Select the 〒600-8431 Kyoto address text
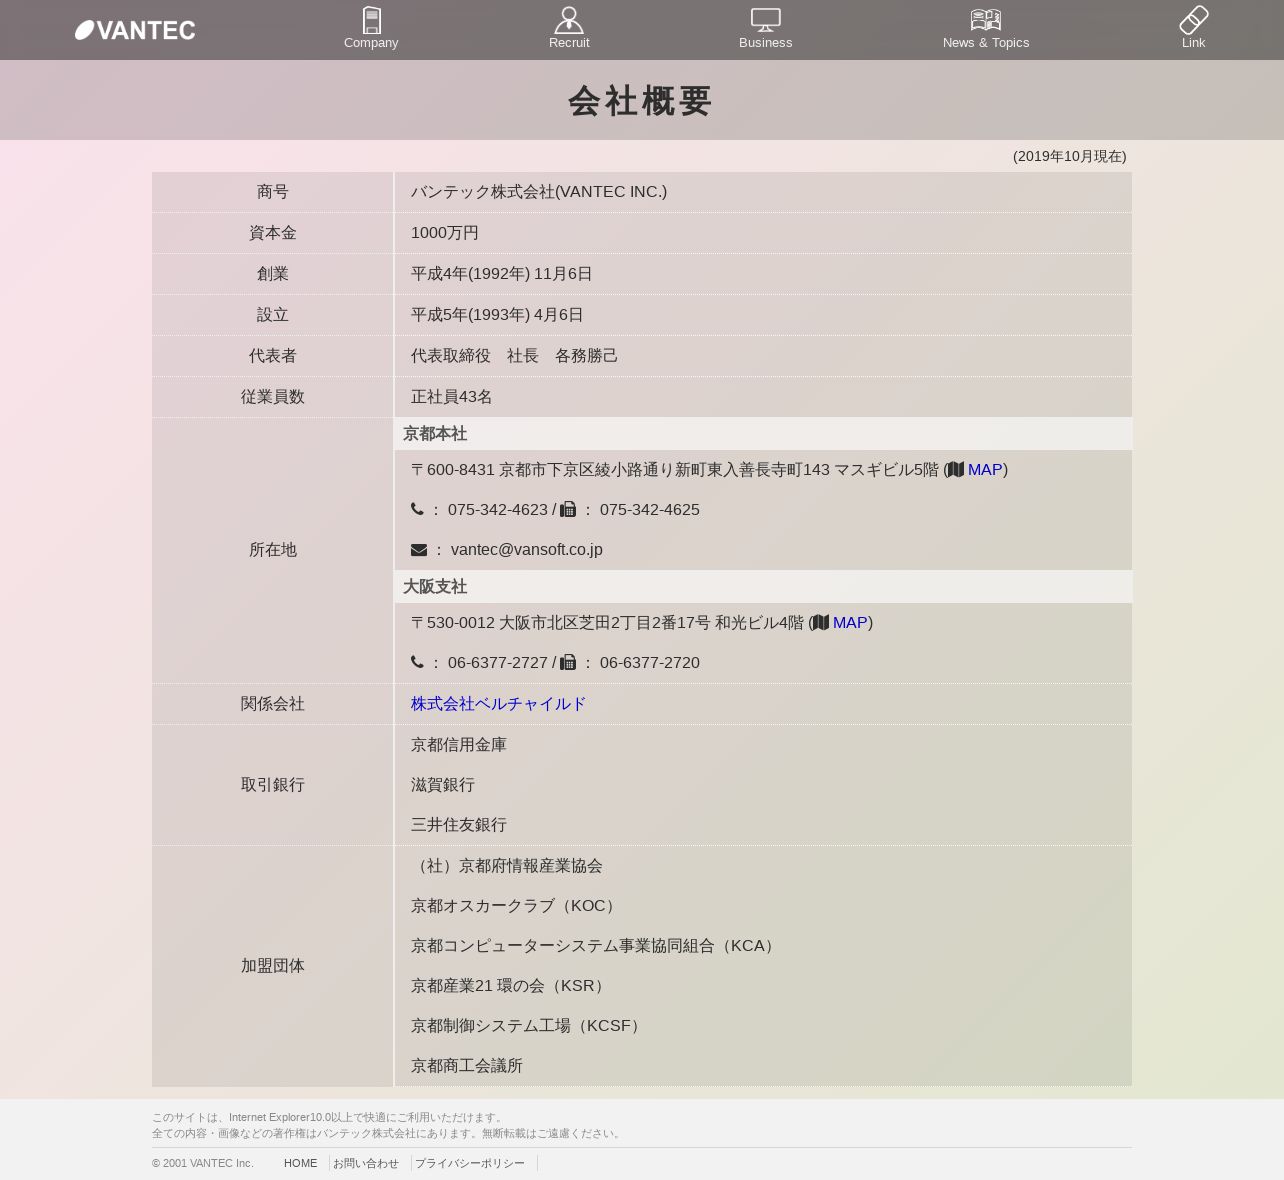The width and height of the screenshot is (1284, 1180). pyautogui.click(x=675, y=470)
